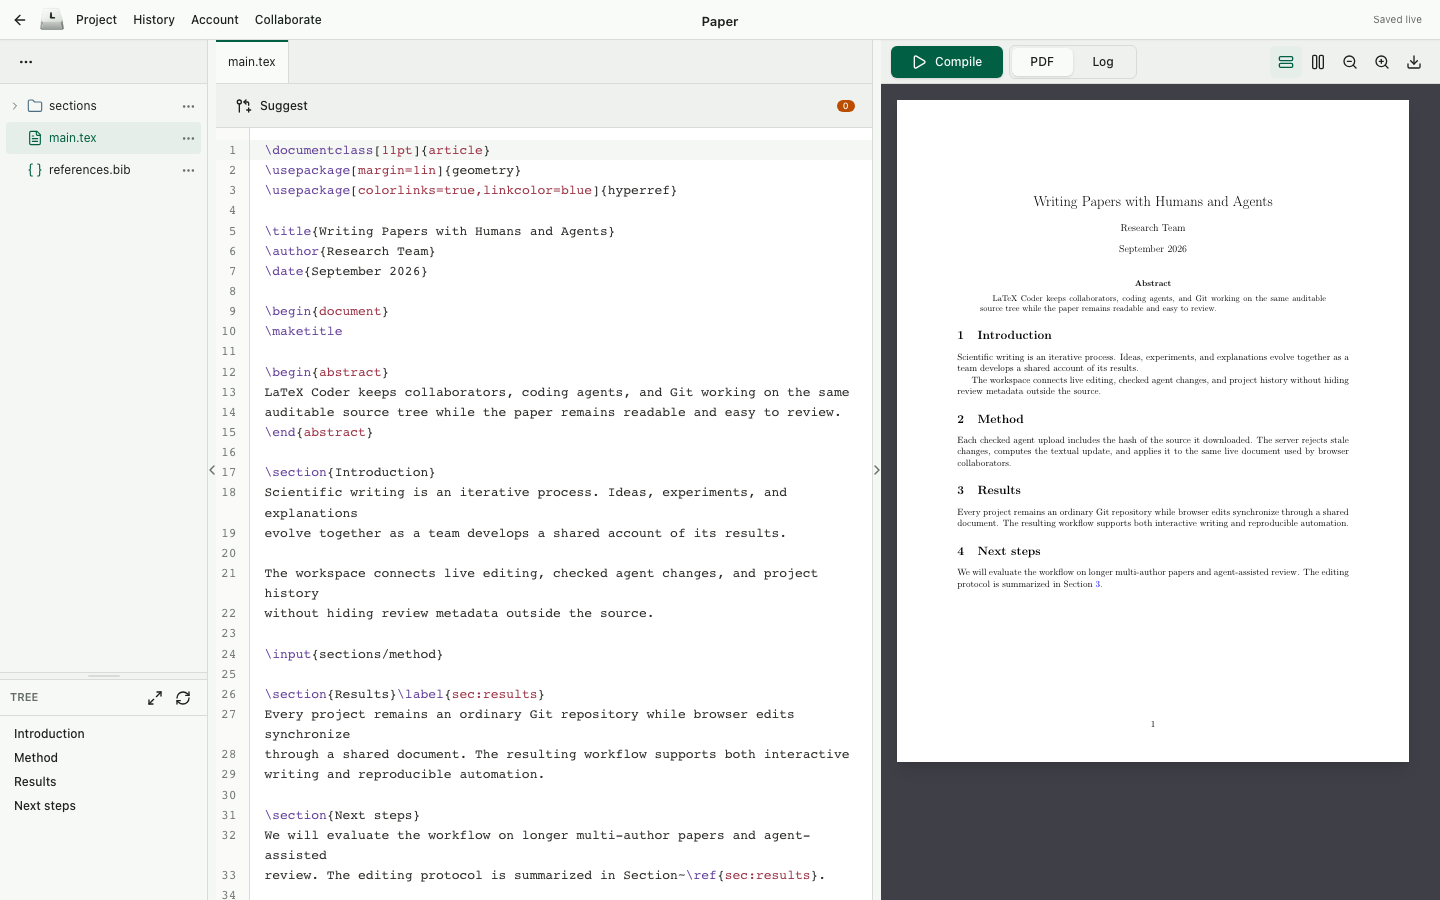The image size is (1440, 900).
Task: Collapse the preview pane handle
Action: point(877,470)
